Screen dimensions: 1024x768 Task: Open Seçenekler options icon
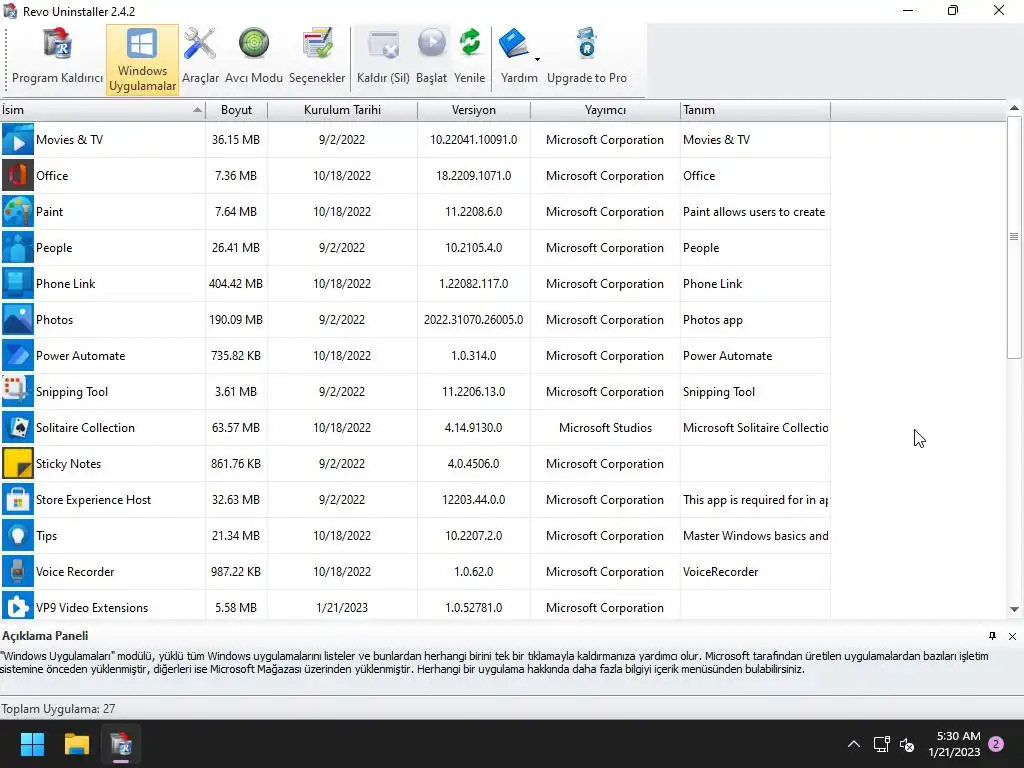tap(317, 44)
